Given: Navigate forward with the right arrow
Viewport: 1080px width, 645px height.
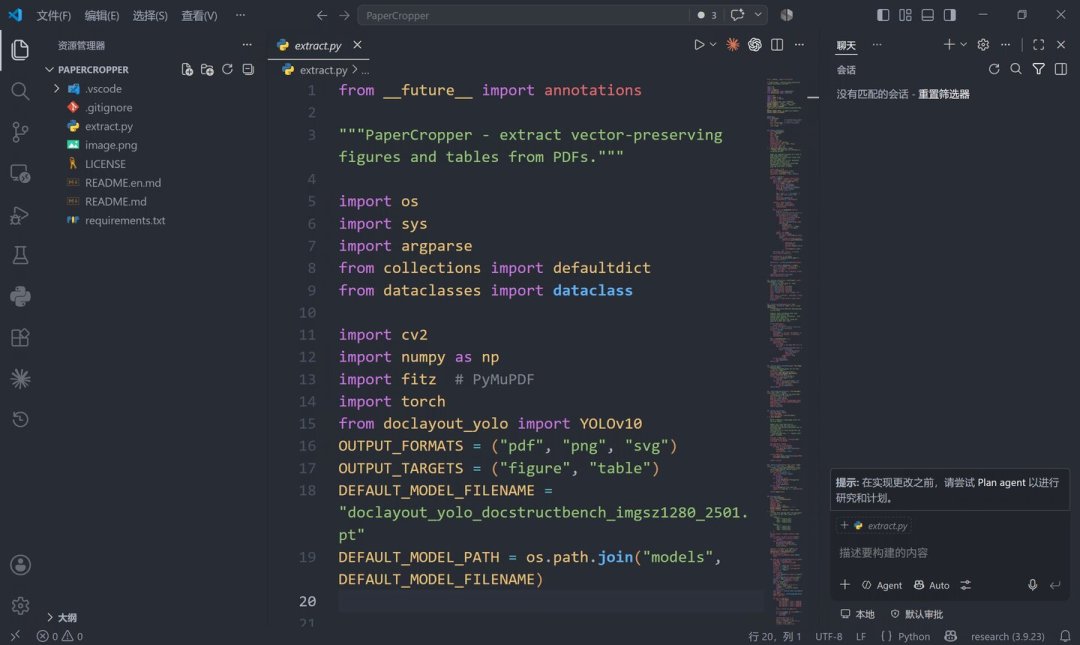Looking at the screenshot, I should point(344,15).
